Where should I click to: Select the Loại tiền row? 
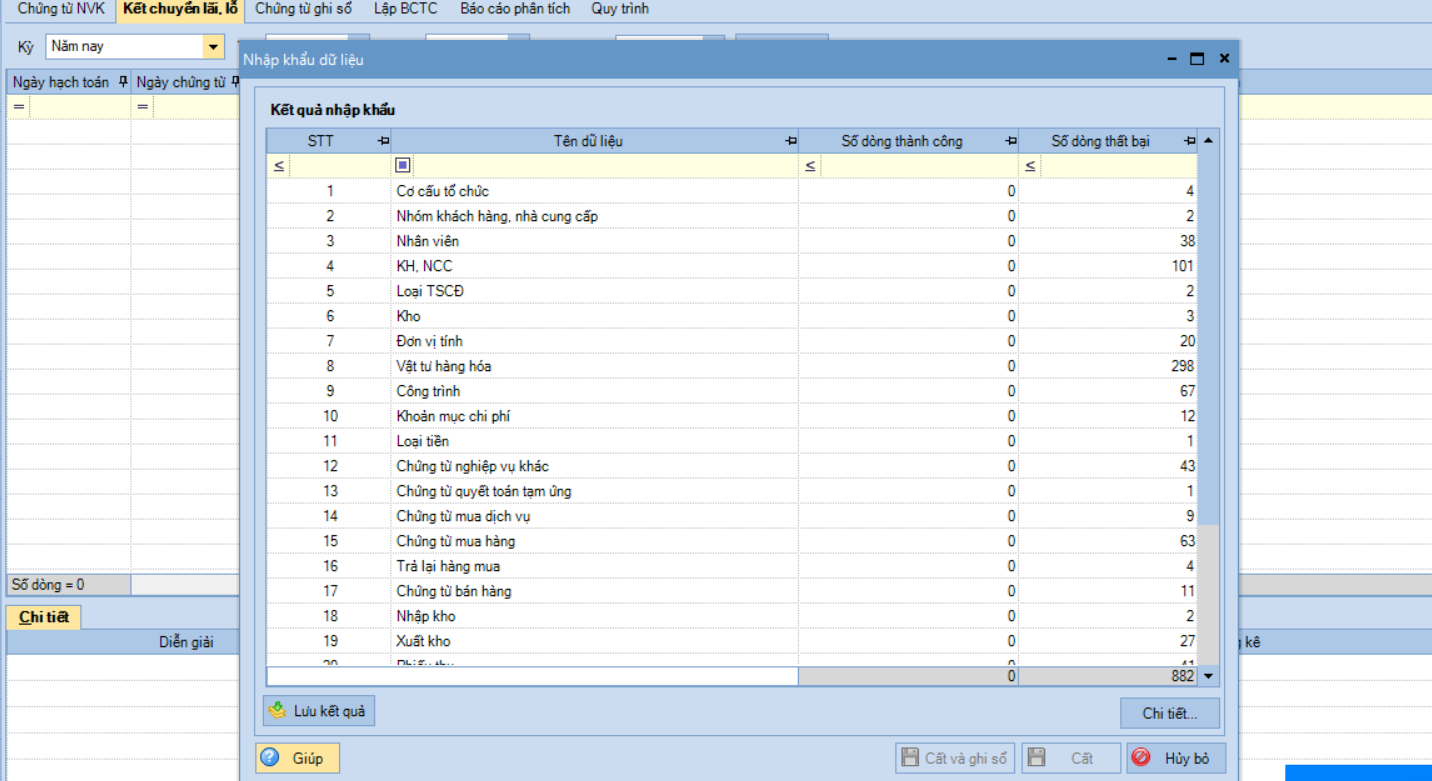pos(732,441)
